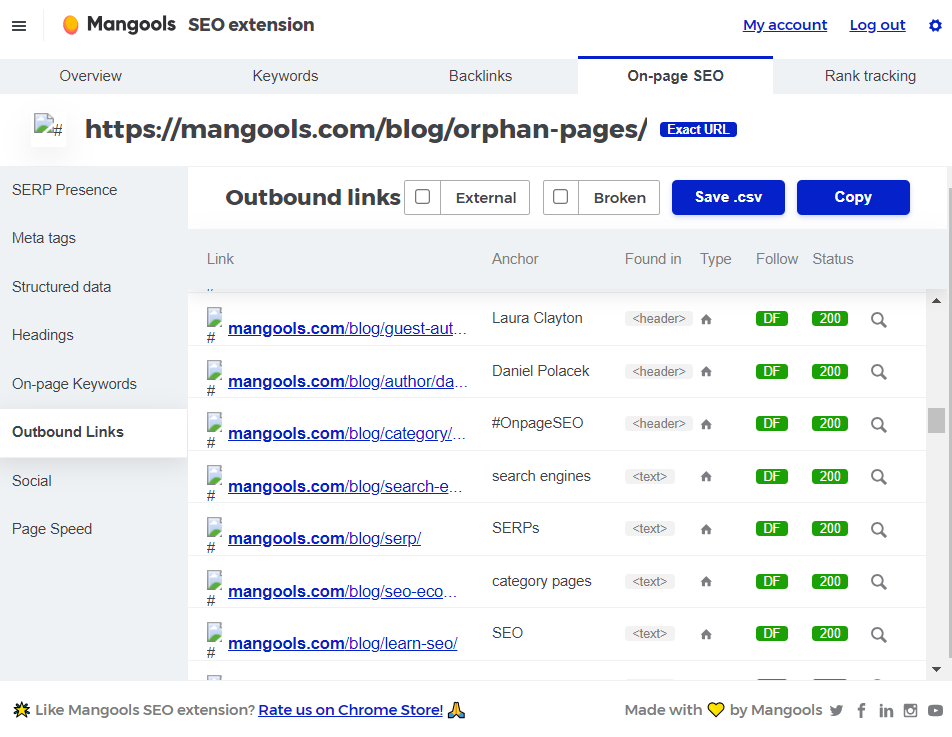
Task: Inspect the Laura Clayton row magnifier
Action: 879,319
